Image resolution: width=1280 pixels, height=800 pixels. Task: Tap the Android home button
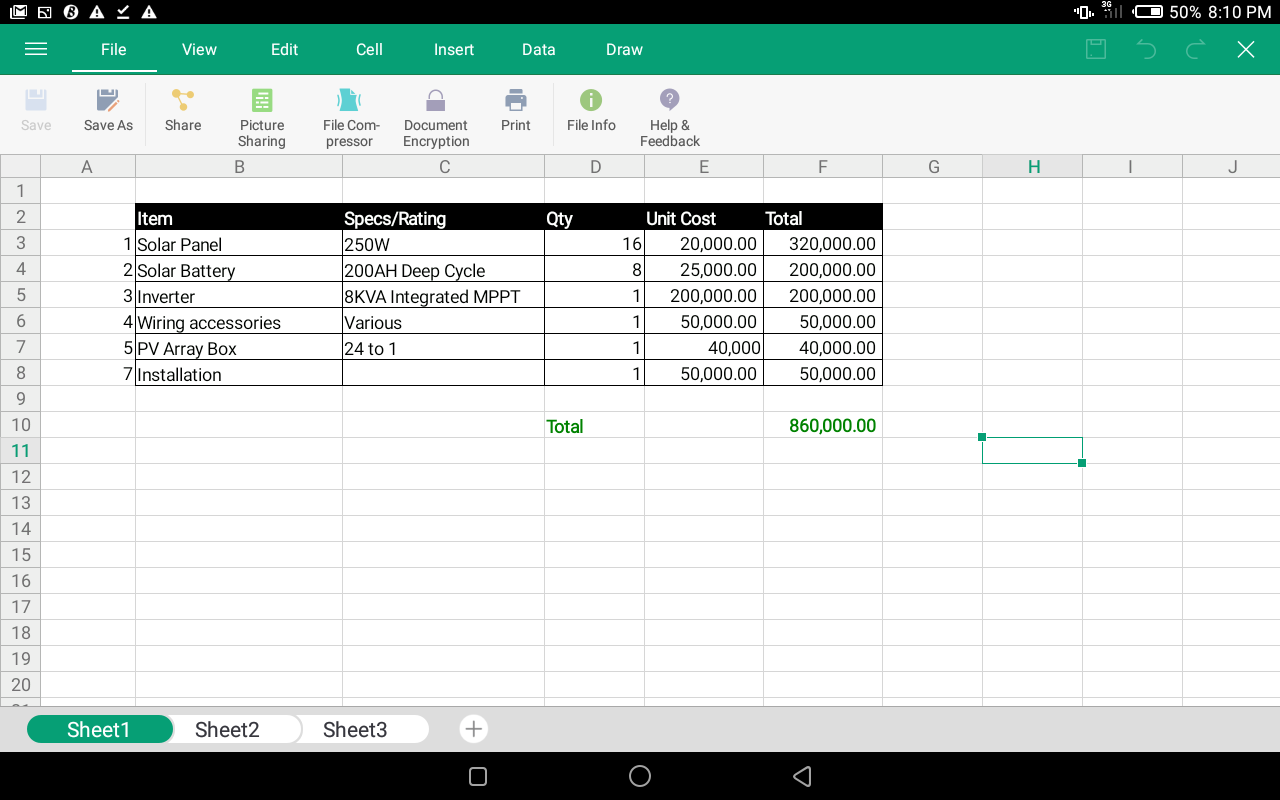click(640, 776)
